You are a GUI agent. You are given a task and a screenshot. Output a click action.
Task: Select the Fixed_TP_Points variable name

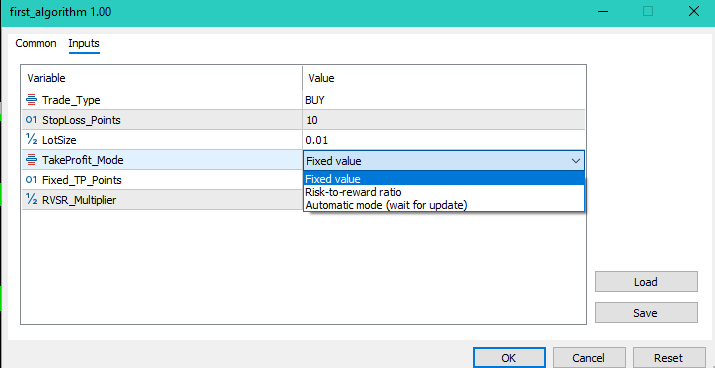pos(82,180)
